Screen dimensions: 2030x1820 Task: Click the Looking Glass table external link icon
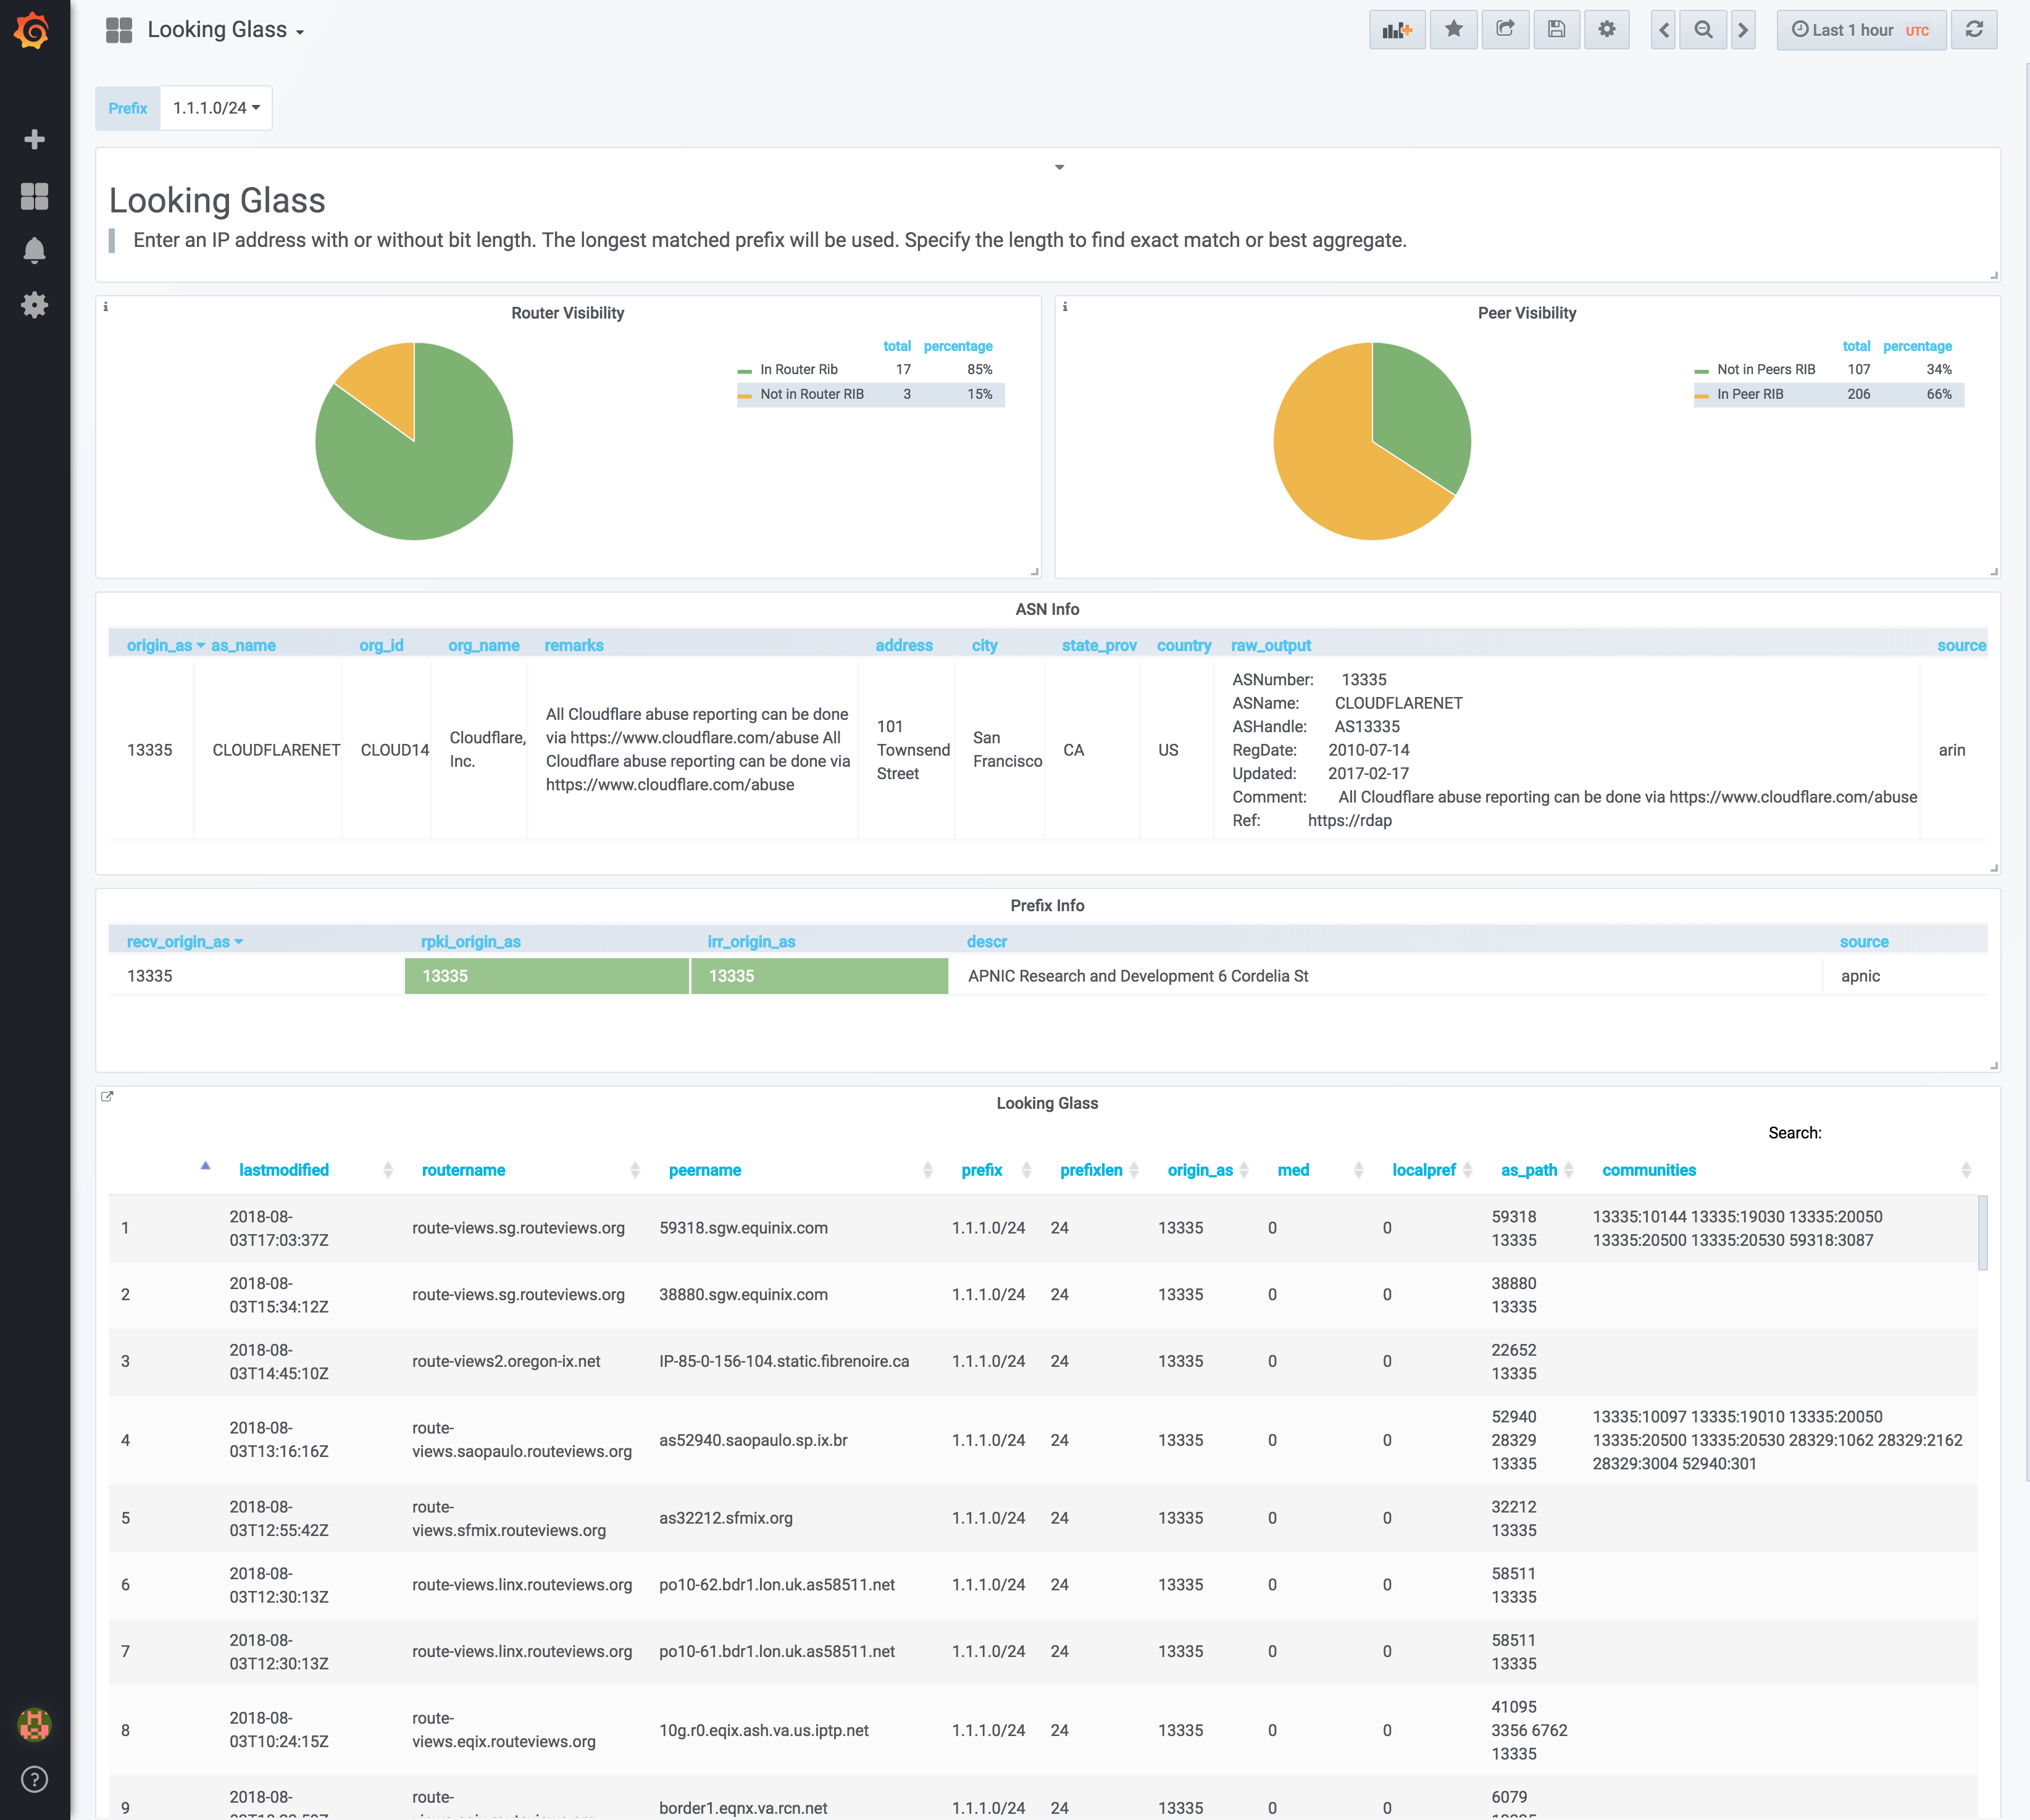click(x=107, y=1097)
